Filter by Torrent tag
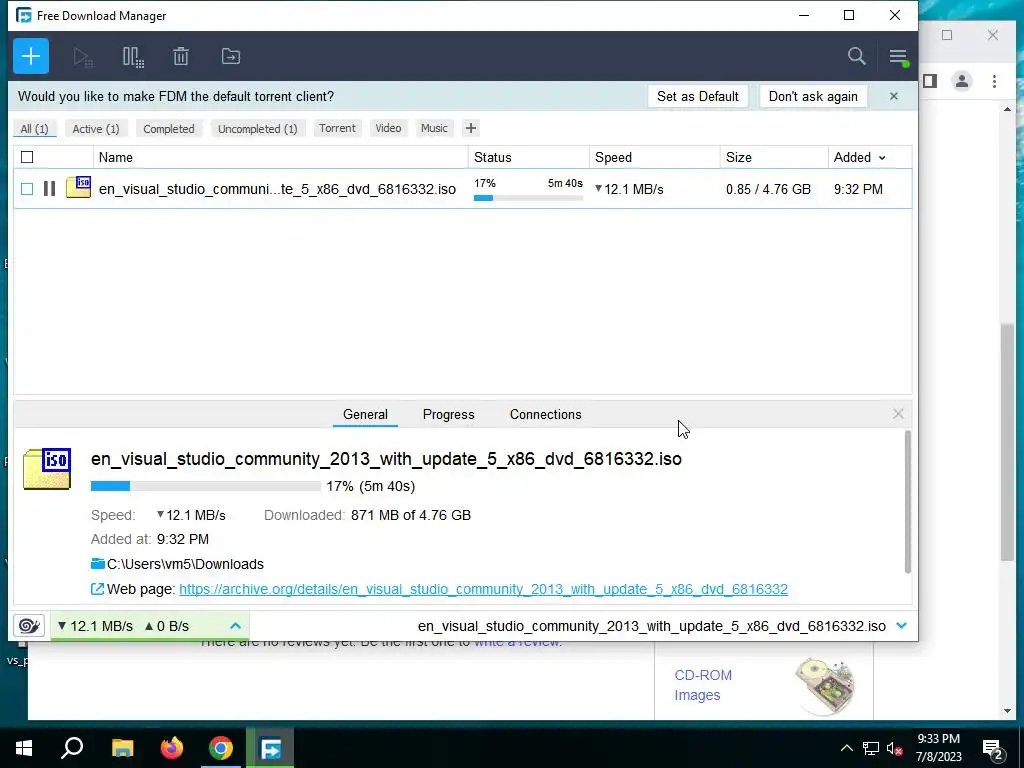Viewport: 1024px width, 768px height. (x=338, y=128)
